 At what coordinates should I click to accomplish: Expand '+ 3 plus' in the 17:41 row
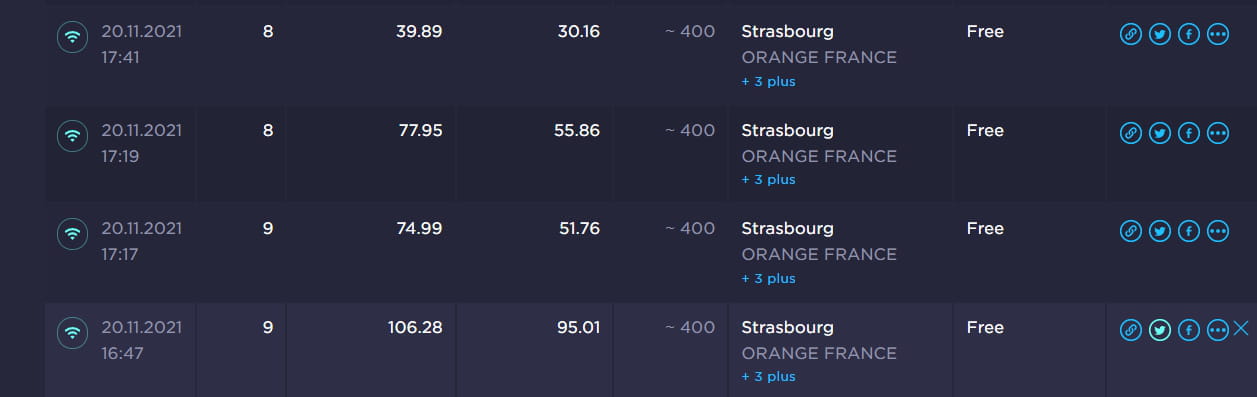point(768,81)
